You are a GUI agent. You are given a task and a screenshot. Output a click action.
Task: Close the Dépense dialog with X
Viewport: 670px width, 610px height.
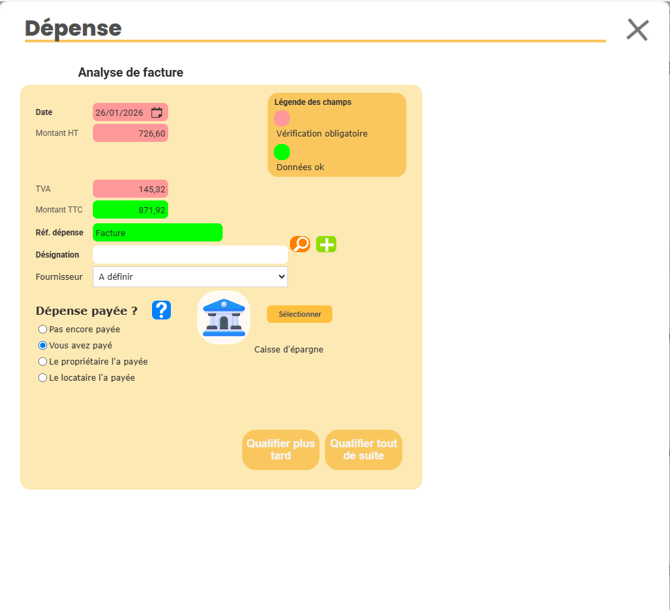tap(637, 30)
